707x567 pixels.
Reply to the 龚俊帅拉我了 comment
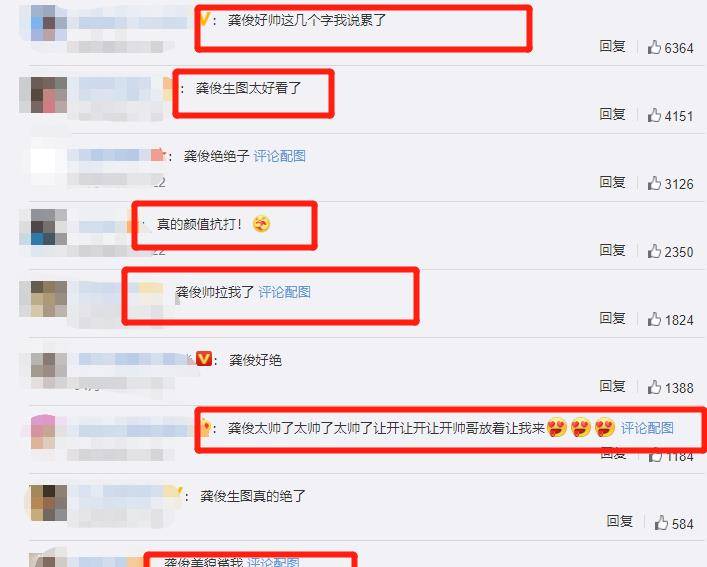click(x=612, y=318)
